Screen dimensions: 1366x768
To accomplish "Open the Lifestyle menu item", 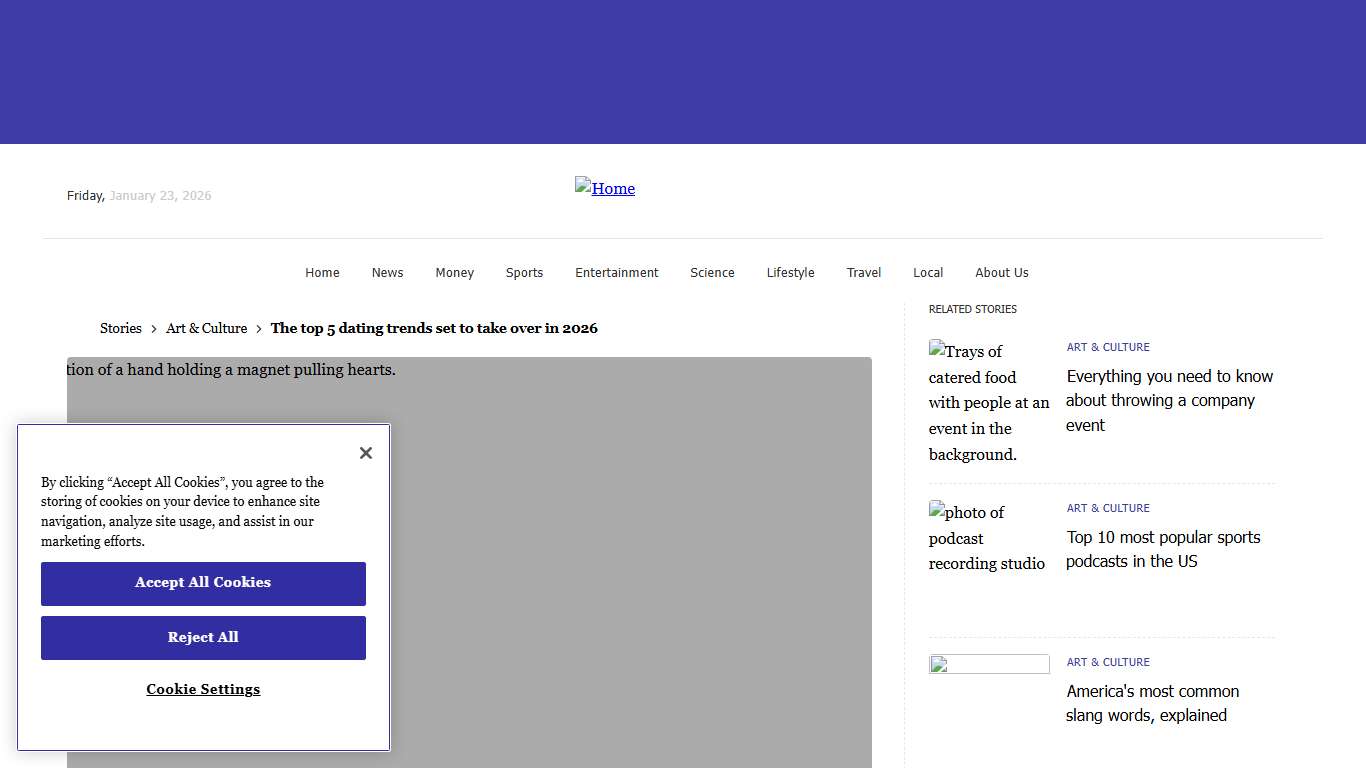I will [790, 273].
